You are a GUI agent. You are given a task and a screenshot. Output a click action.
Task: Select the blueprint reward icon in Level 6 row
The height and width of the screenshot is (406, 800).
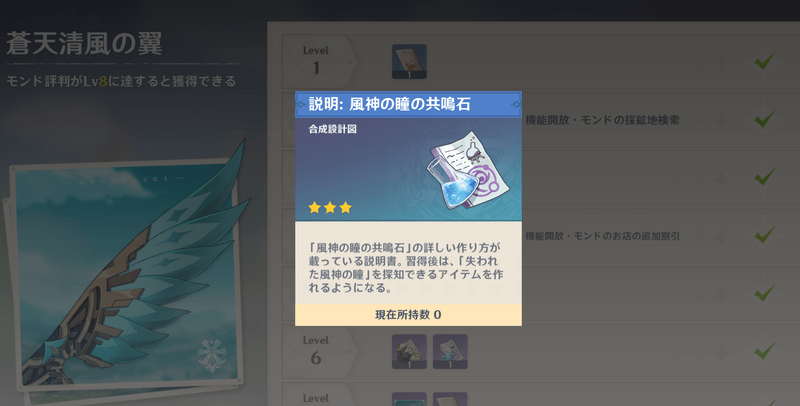click(450, 351)
